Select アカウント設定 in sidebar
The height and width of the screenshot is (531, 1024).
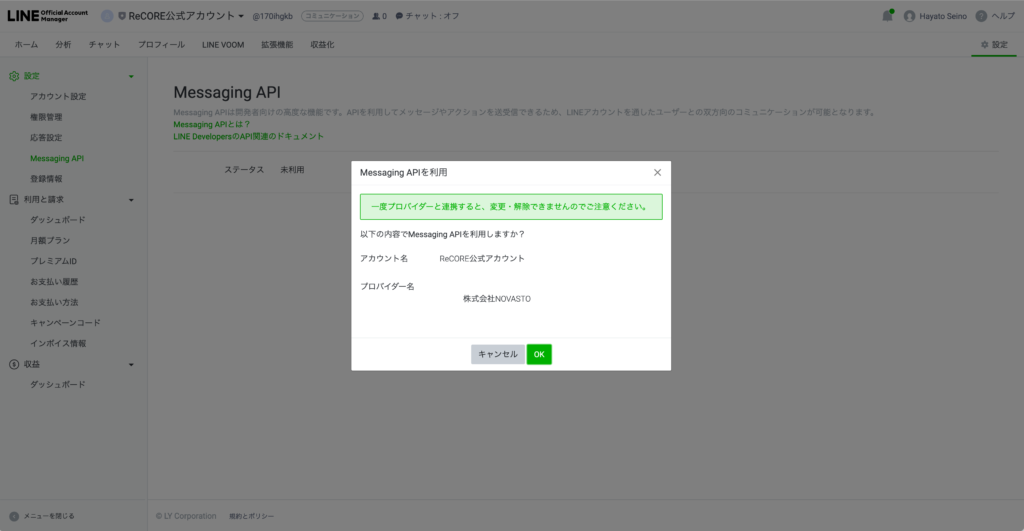click(x=58, y=97)
